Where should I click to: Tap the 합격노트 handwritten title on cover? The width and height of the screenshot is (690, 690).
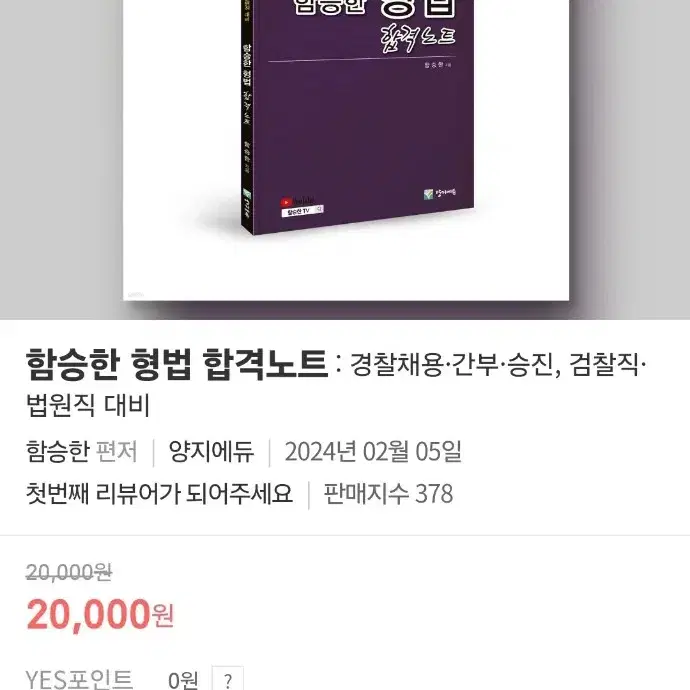click(x=418, y=39)
